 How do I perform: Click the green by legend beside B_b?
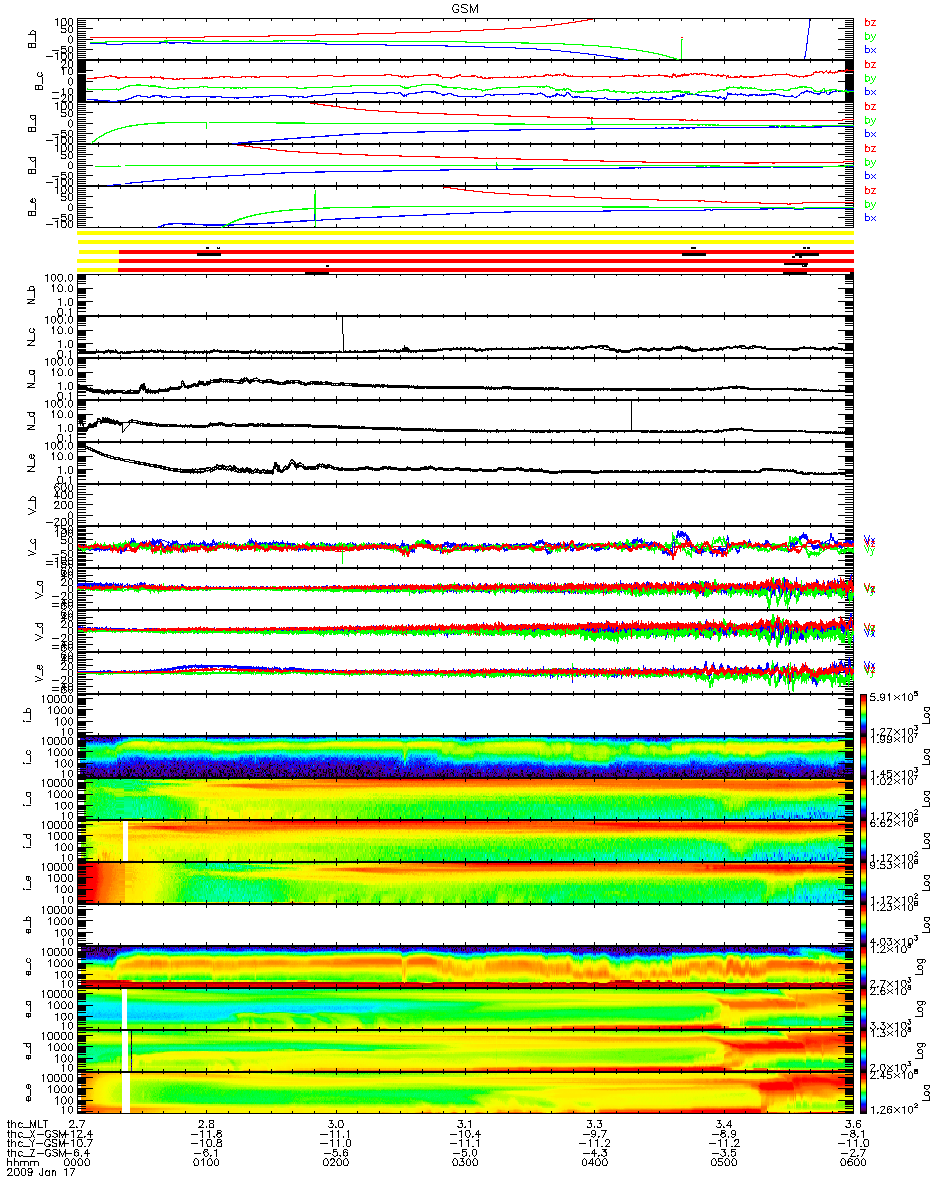click(869, 35)
